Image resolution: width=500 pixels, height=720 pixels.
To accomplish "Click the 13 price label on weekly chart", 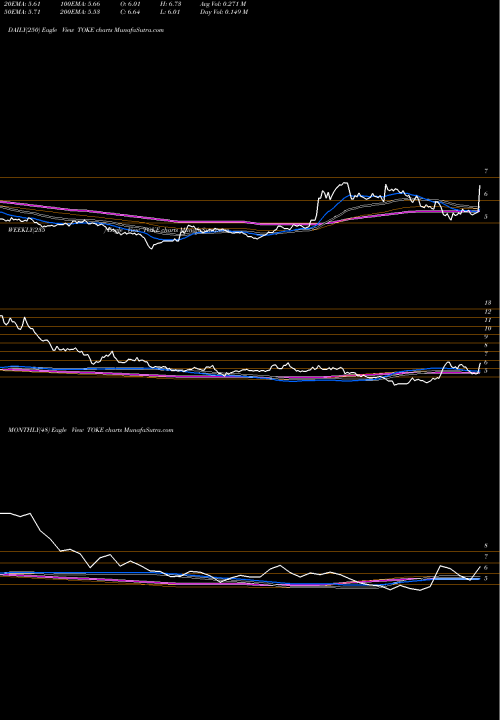I will [x=488, y=303].
